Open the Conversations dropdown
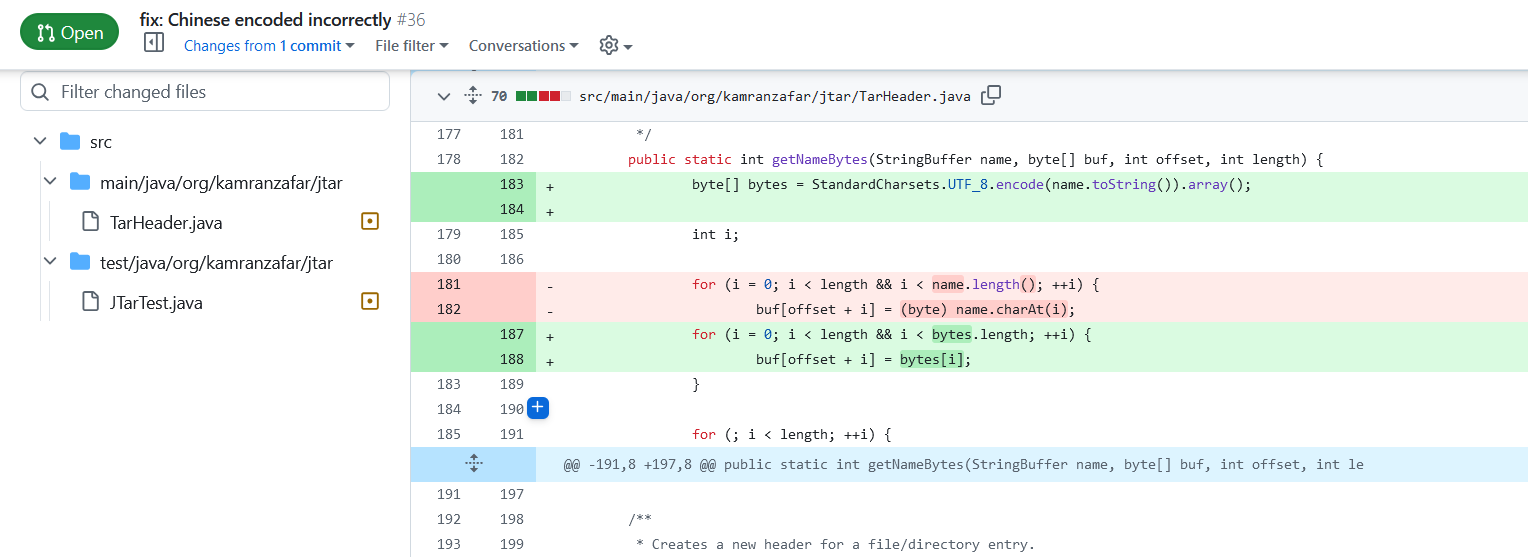The image size is (1528, 557). click(x=524, y=46)
